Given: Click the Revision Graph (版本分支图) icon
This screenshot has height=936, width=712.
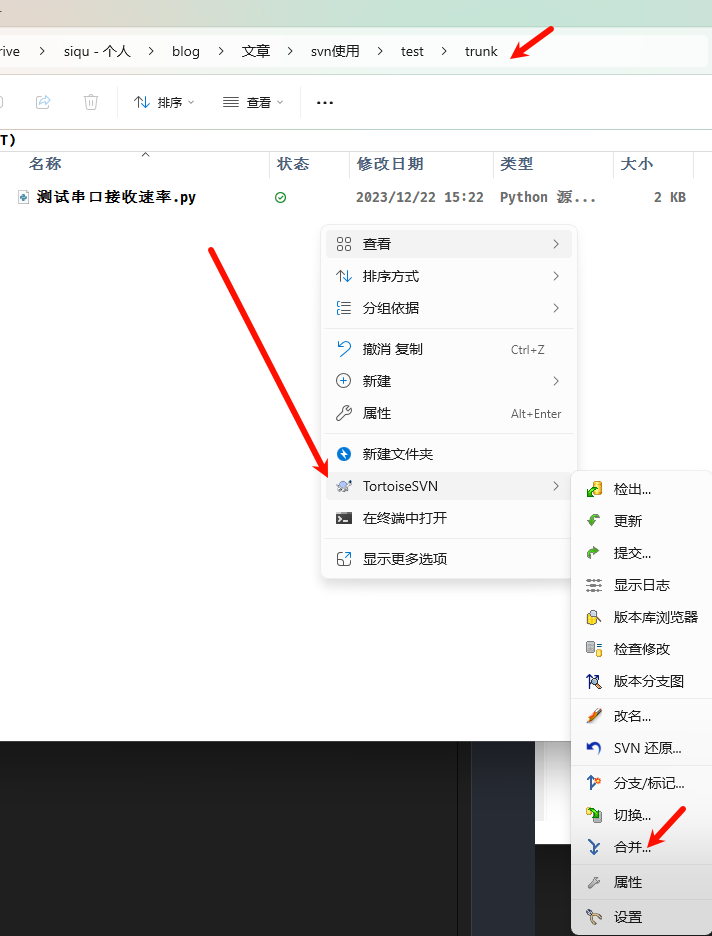Looking at the screenshot, I should point(594,681).
